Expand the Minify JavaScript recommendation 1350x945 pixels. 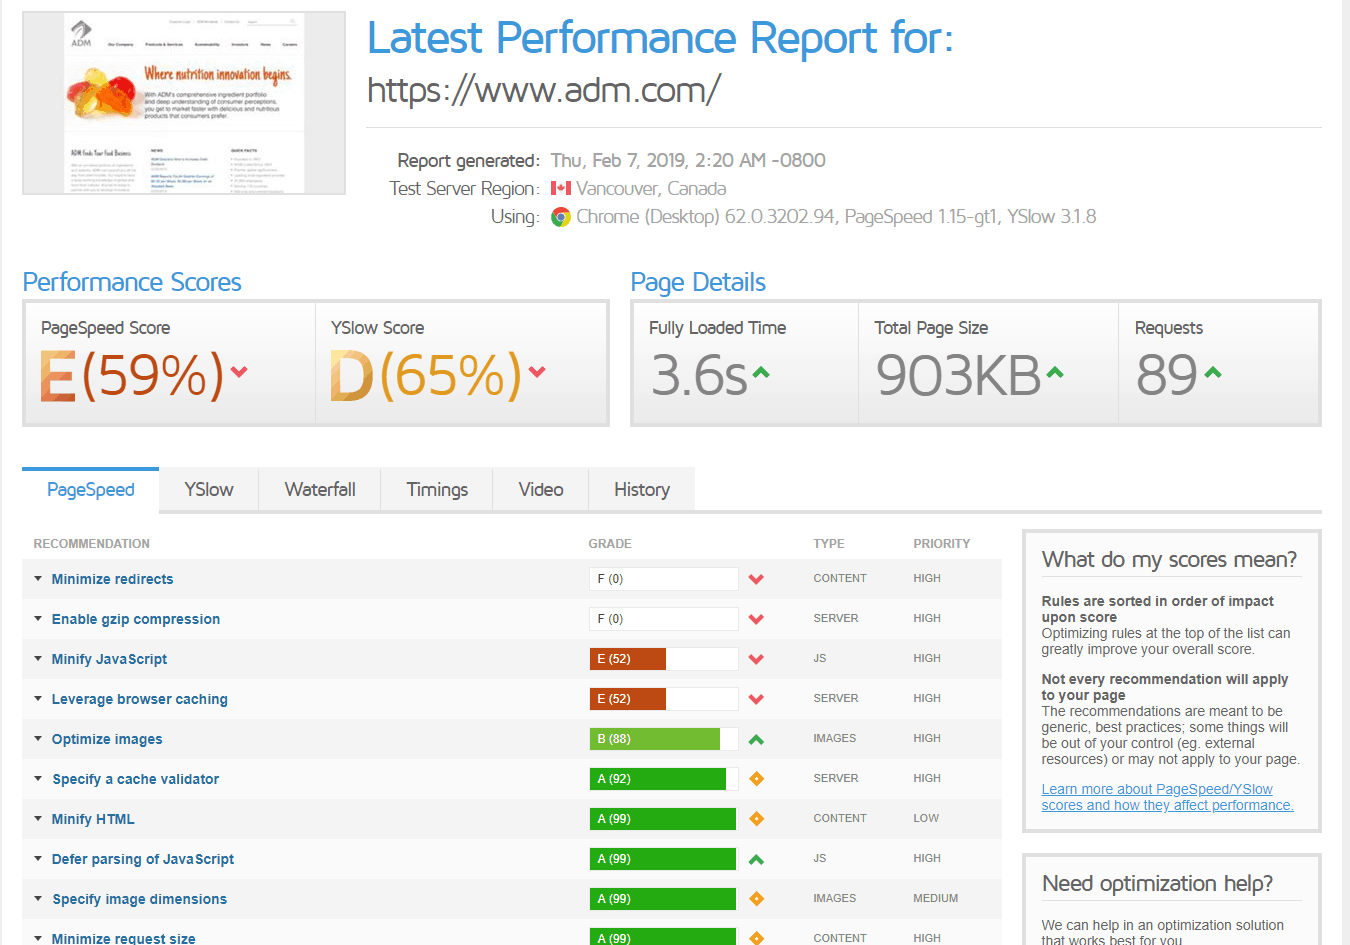[x=38, y=658]
